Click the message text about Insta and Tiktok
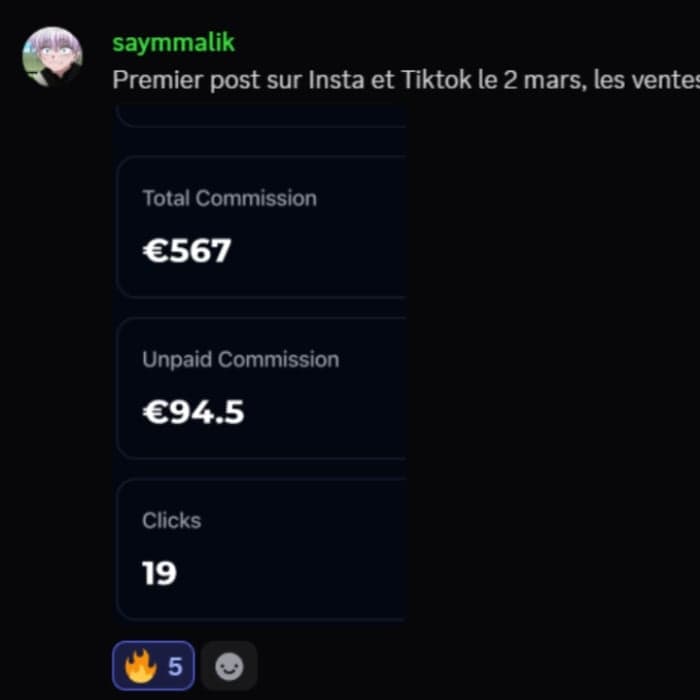Image resolution: width=700 pixels, height=700 pixels. point(406,80)
